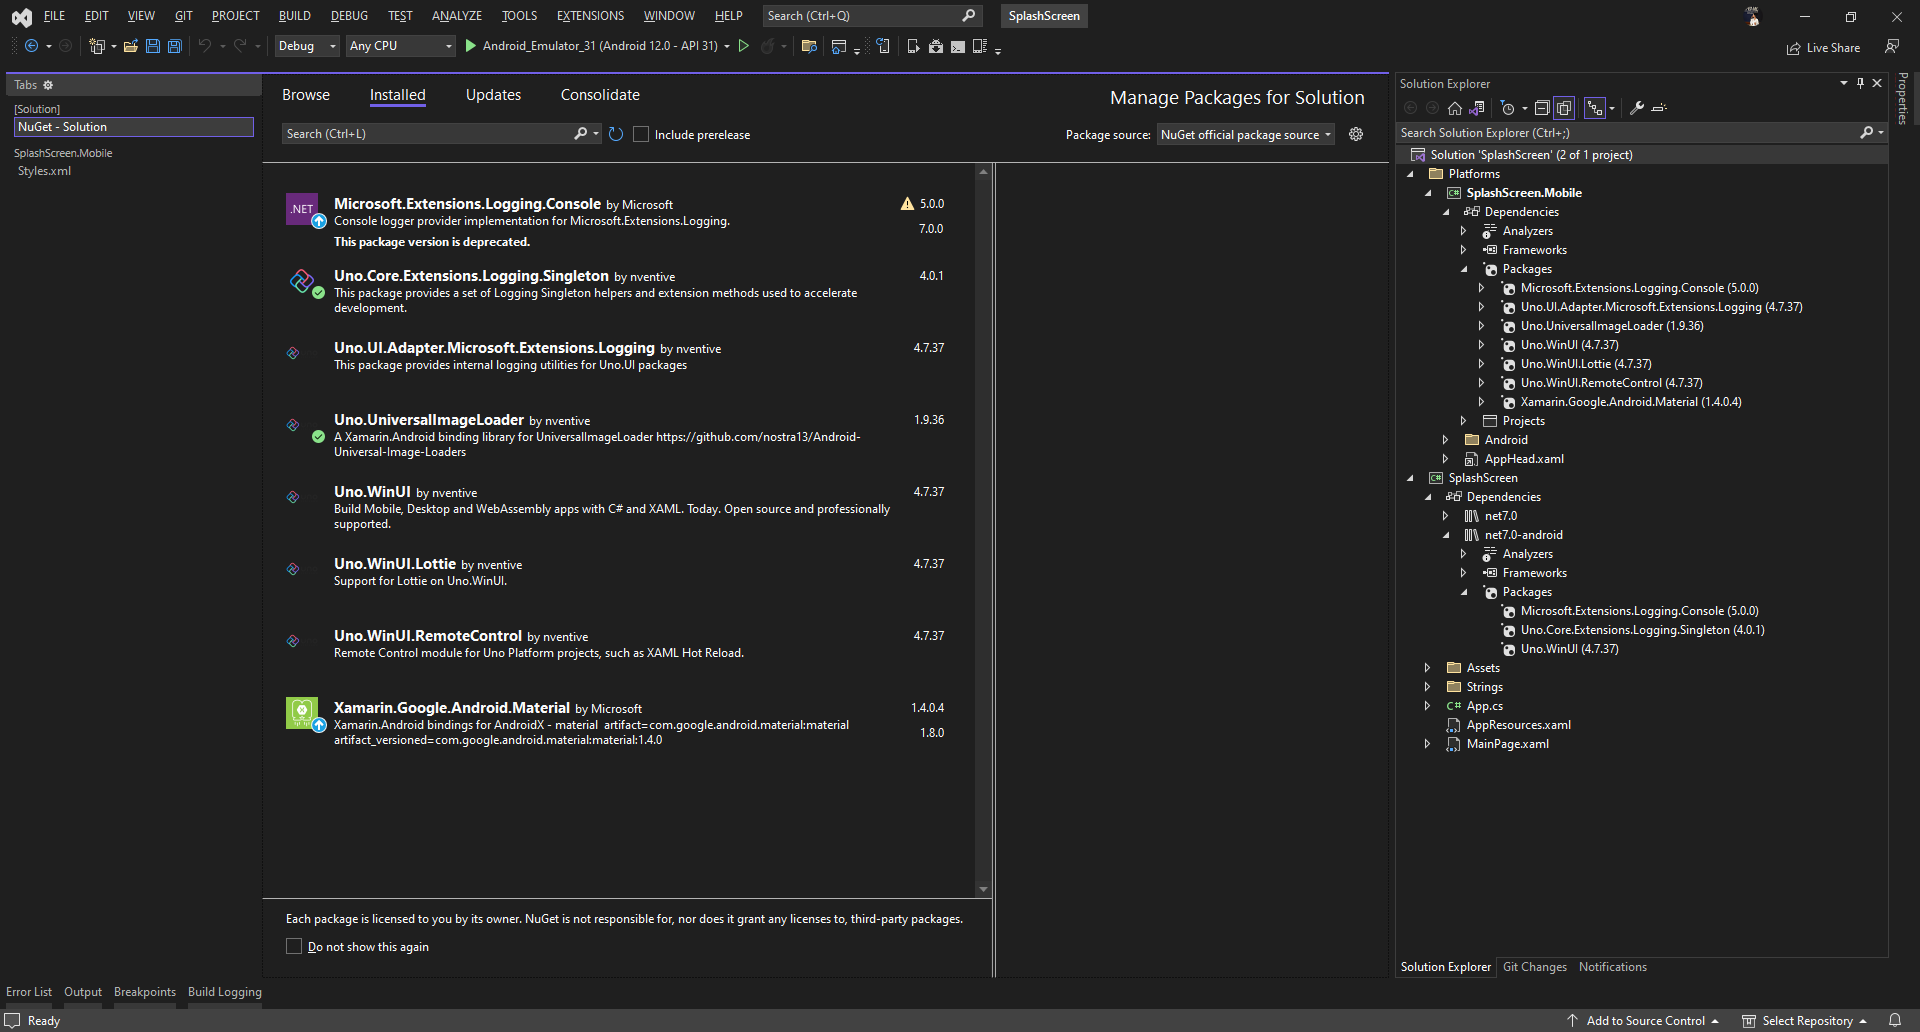Refresh the installed packages list
Viewport: 1920px width, 1032px height.
click(615, 133)
